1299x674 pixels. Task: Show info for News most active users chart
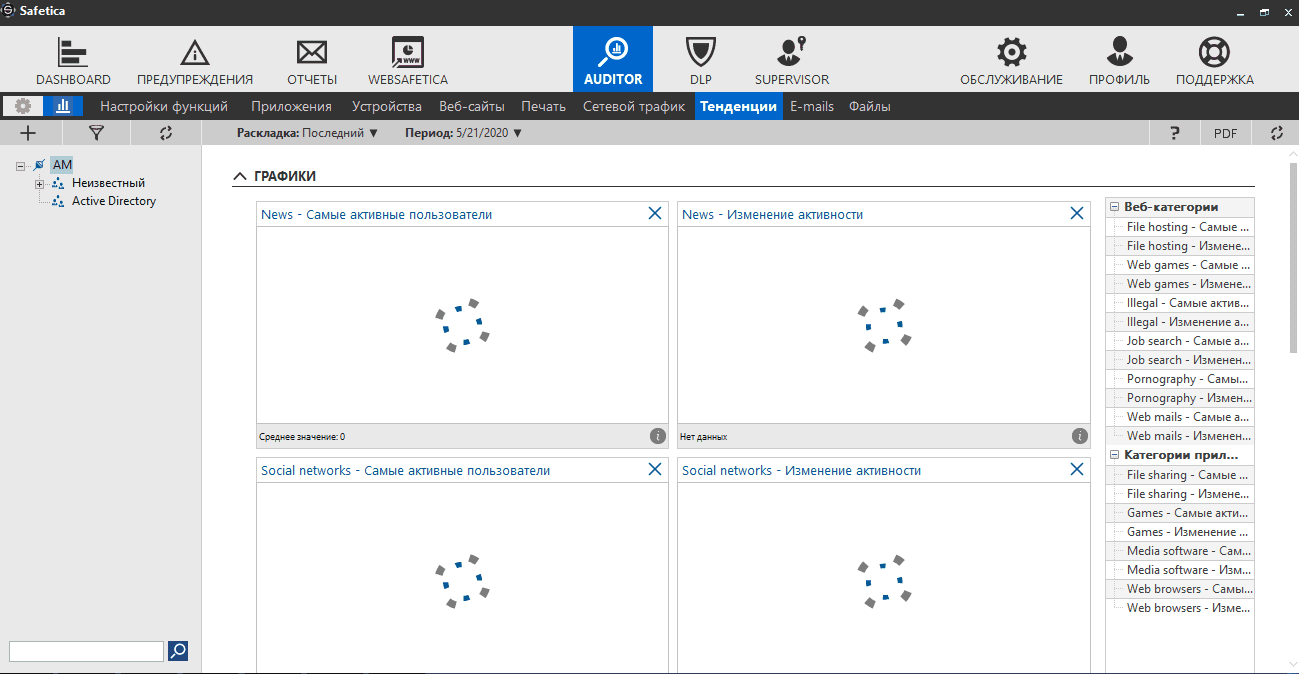[x=657, y=436]
